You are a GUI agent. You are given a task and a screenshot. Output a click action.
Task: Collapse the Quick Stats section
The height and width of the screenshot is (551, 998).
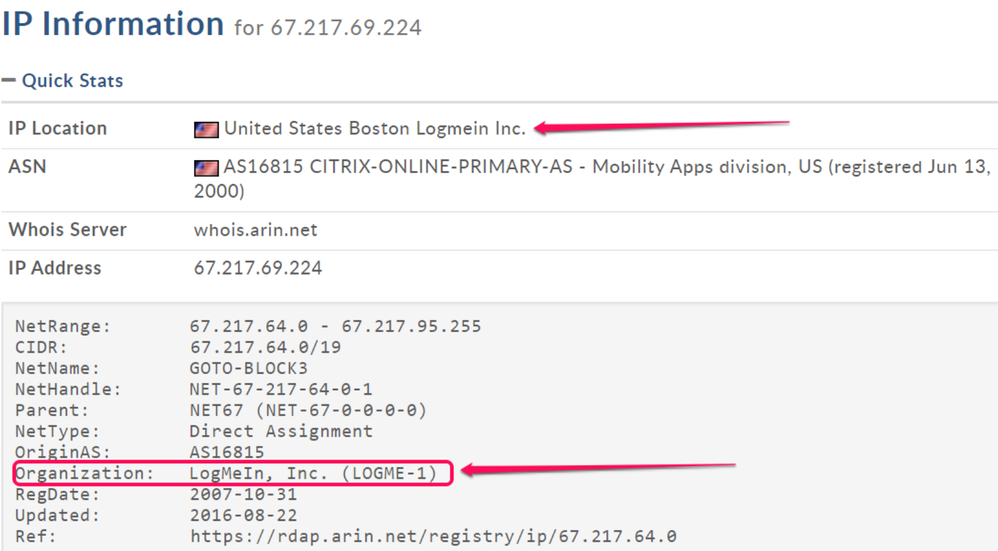click(72, 81)
